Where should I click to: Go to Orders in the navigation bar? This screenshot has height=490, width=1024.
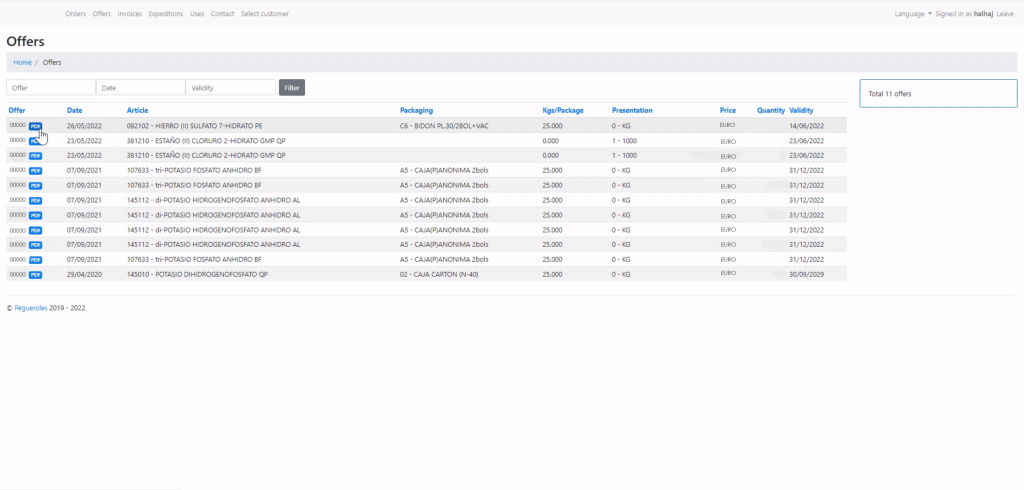click(x=75, y=14)
